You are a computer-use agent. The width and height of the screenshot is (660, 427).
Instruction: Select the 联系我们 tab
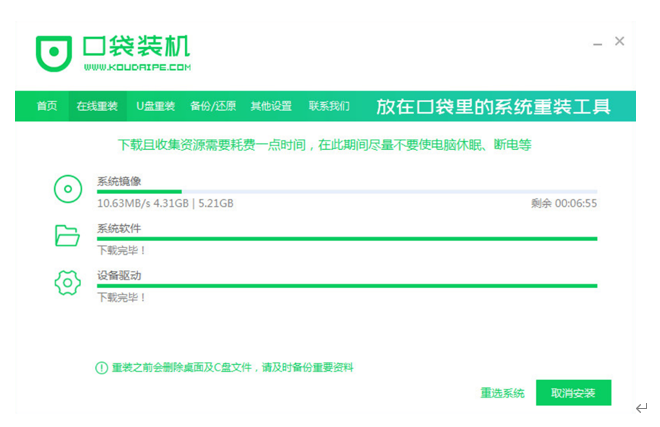click(x=329, y=106)
